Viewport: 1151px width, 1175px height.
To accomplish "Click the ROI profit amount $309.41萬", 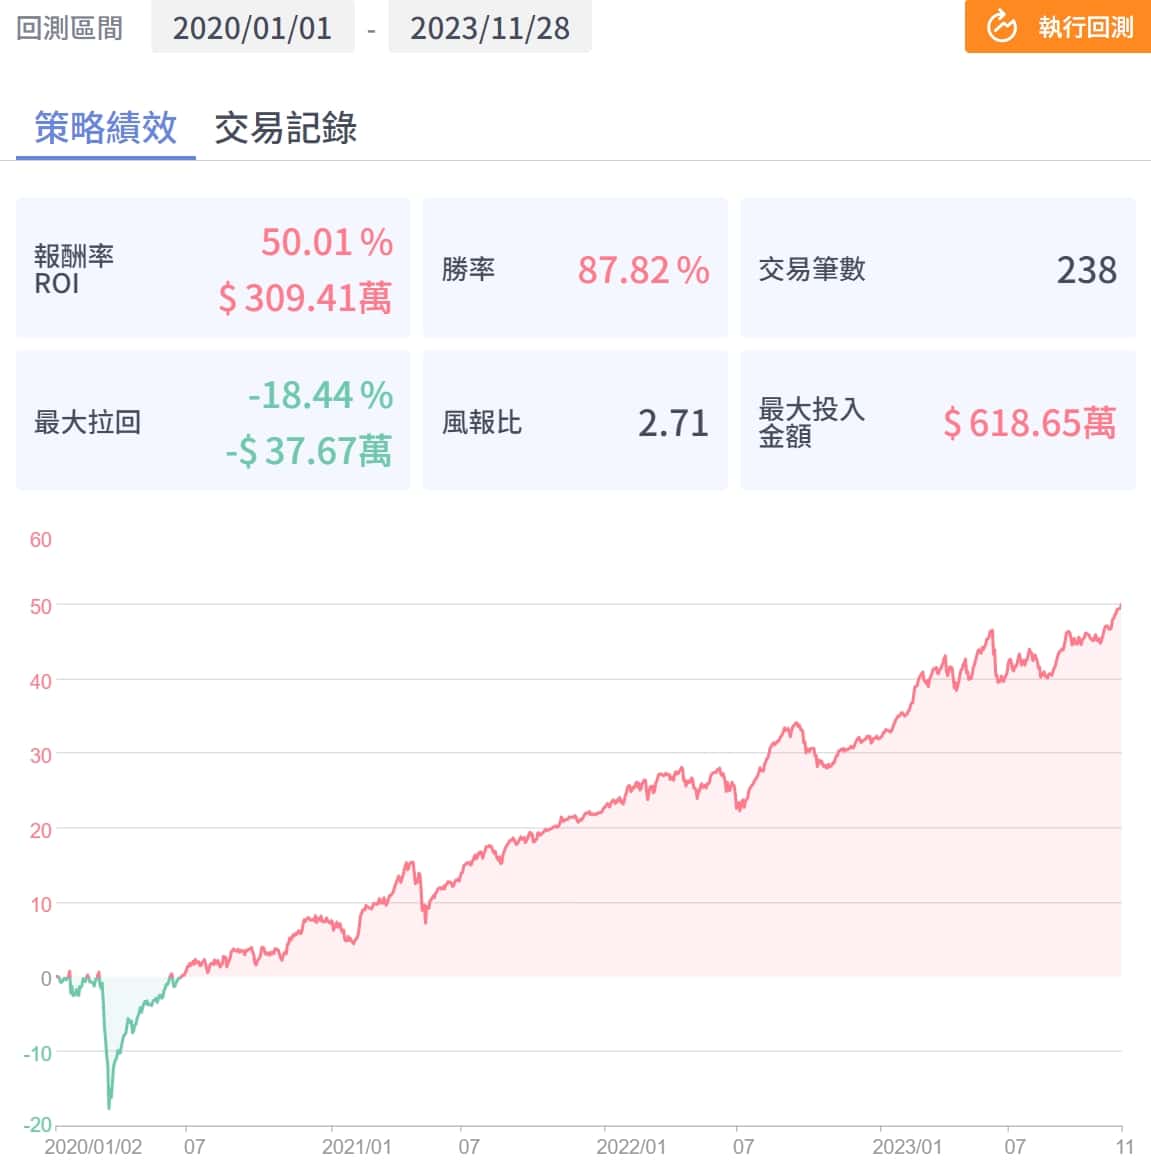I will click(305, 298).
